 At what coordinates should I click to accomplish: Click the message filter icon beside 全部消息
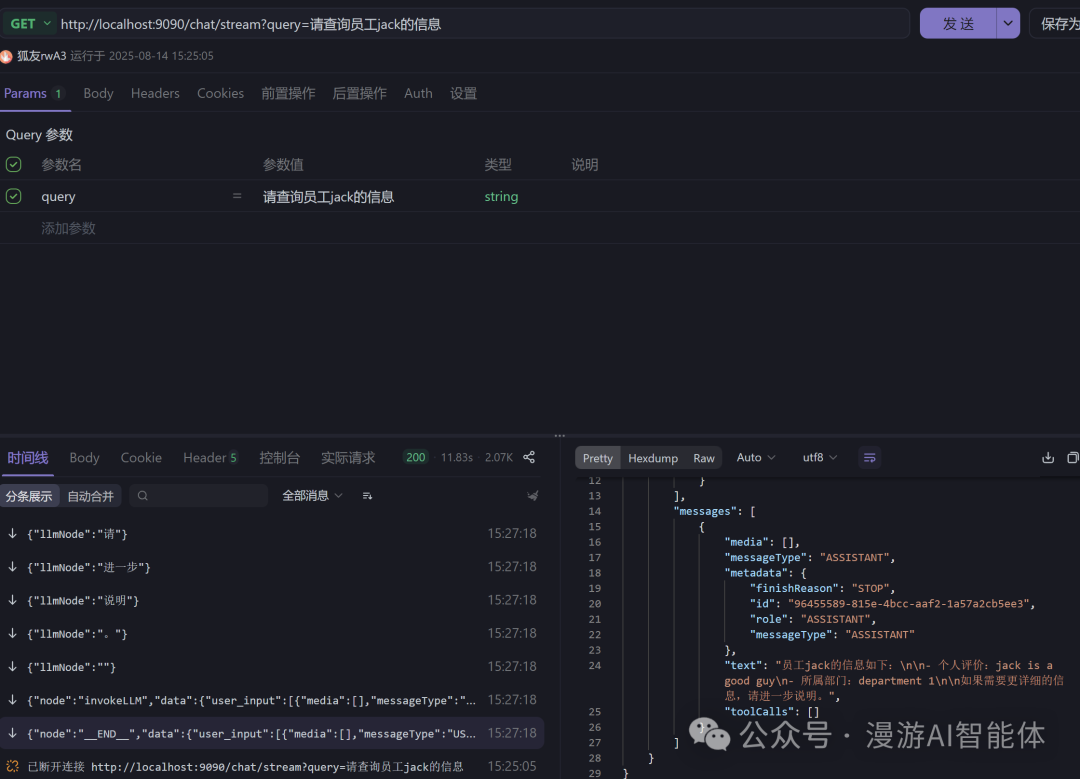[367, 495]
